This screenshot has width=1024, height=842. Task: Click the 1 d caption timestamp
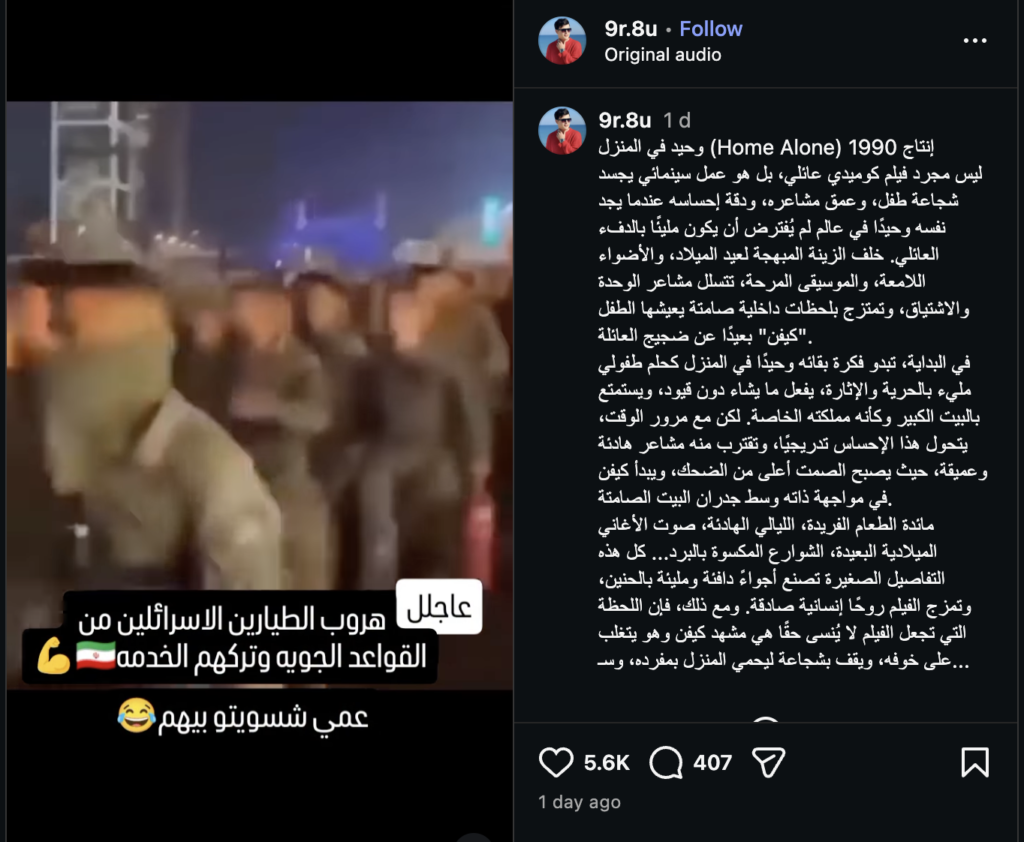point(677,120)
